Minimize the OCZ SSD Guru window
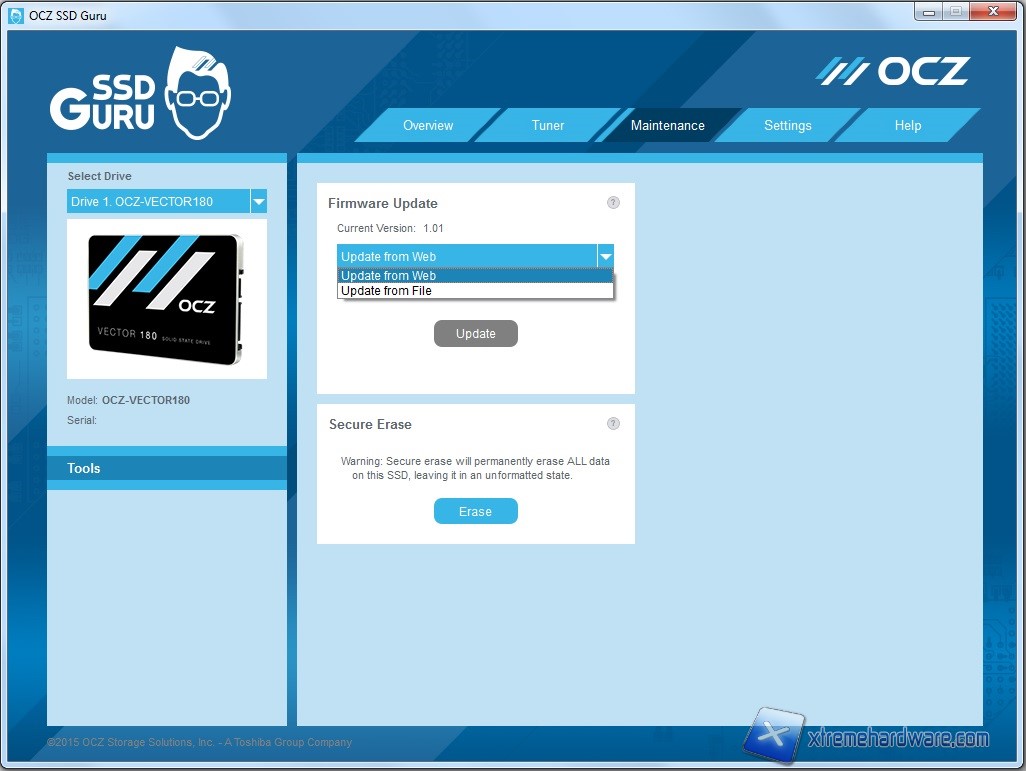This screenshot has width=1026, height=771. (931, 12)
